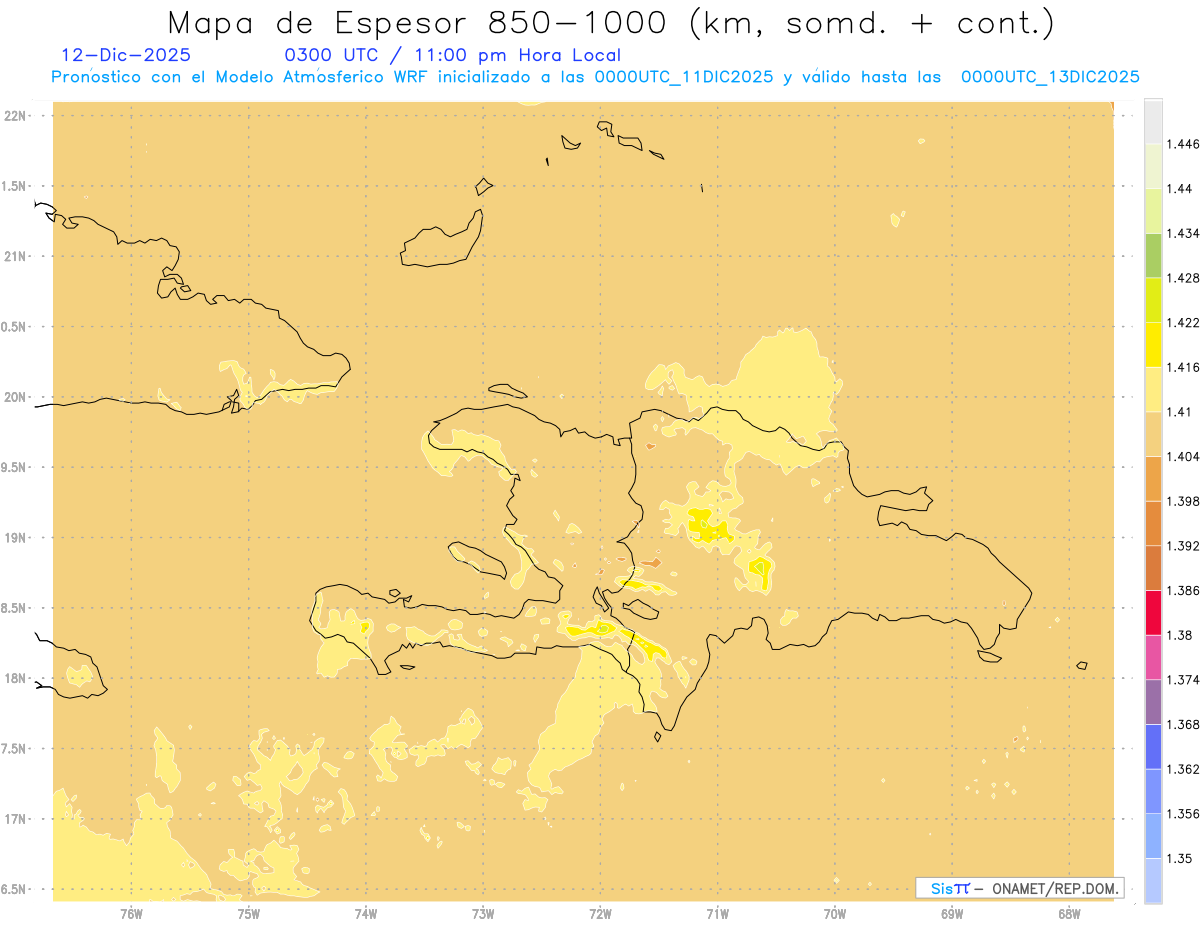Click the yellow-green swatch between 1.422 and 1.428
The height and width of the screenshot is (927, 1200).
[x=1153, y=300]
